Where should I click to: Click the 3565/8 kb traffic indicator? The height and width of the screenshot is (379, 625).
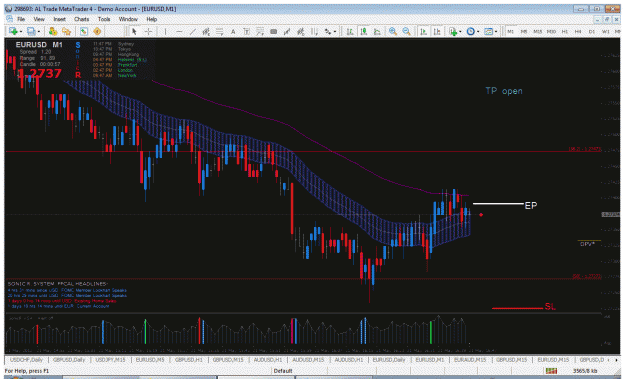point(585,371)
